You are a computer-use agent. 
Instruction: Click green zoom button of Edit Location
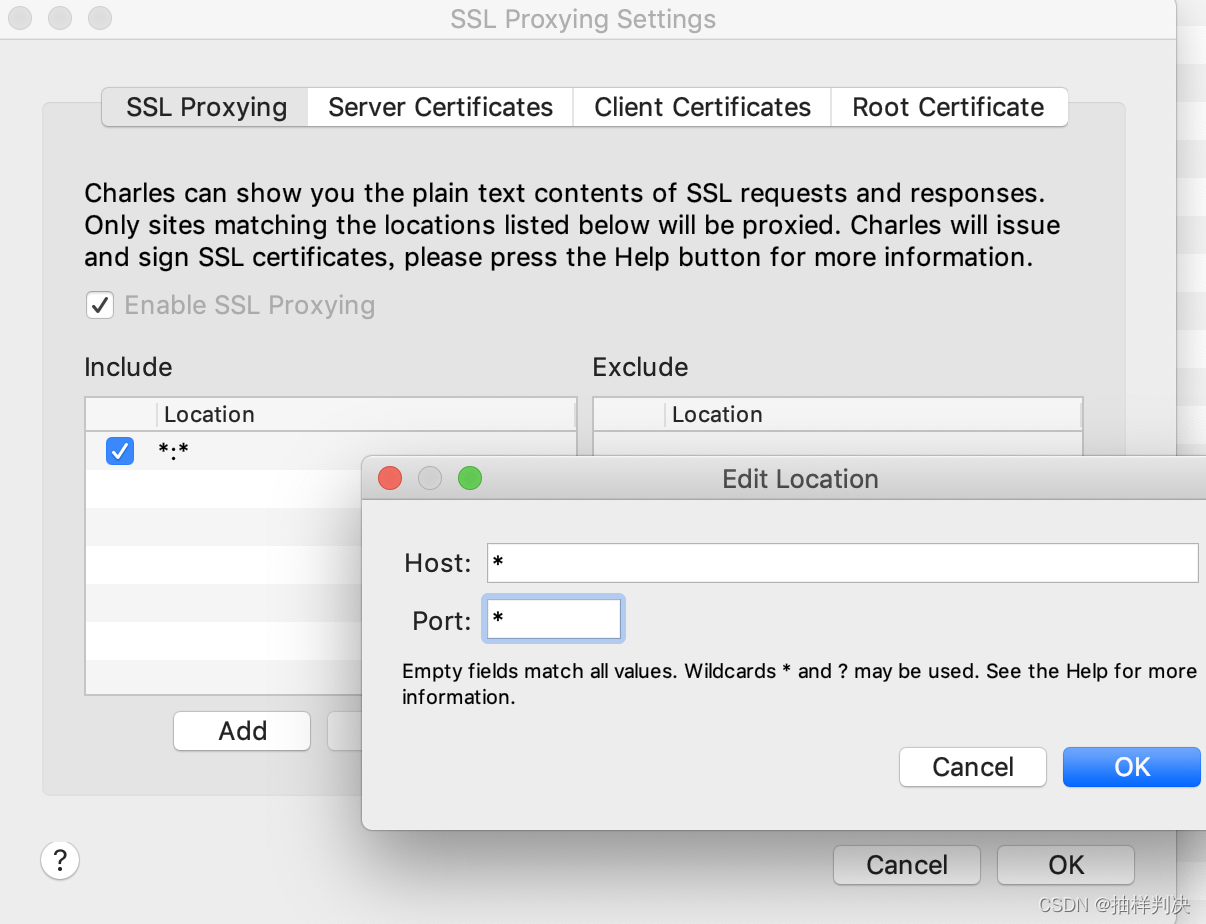pos(470,479)
